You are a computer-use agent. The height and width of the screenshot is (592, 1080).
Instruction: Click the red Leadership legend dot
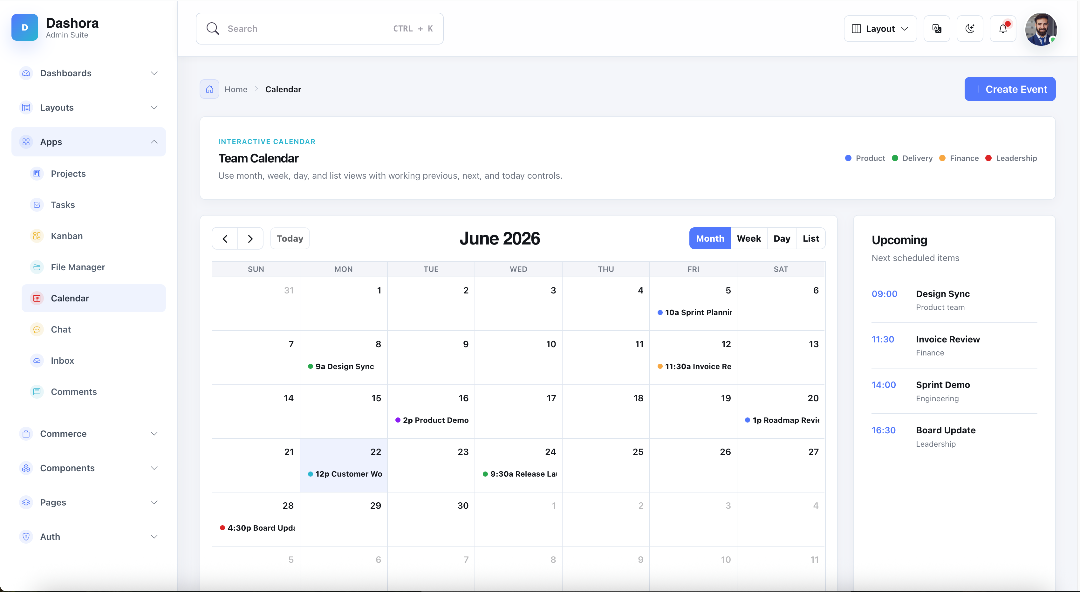[988, 159]
